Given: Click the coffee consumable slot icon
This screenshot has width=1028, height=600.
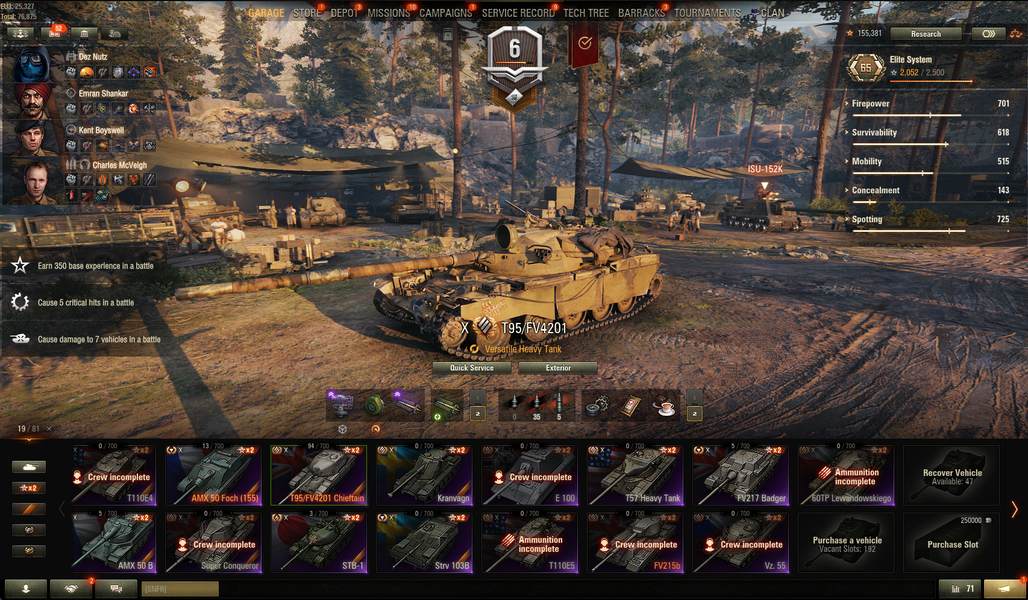Looking at the screenshot, I should 665,407.
